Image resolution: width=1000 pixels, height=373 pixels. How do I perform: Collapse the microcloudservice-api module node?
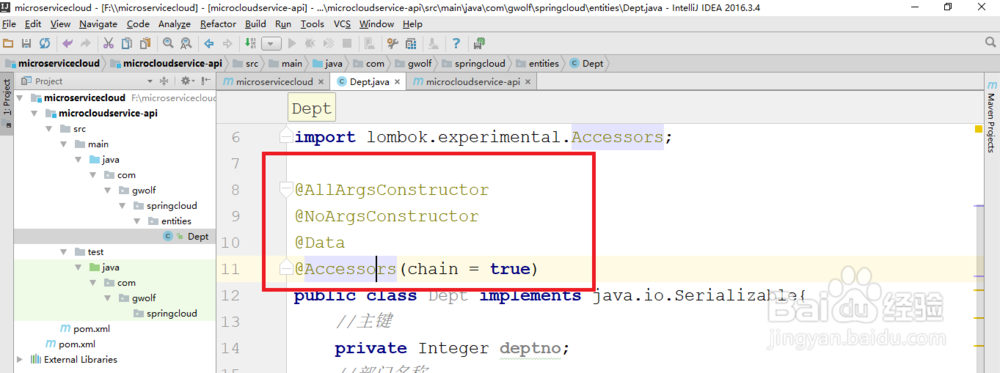[x=34, y=113]
